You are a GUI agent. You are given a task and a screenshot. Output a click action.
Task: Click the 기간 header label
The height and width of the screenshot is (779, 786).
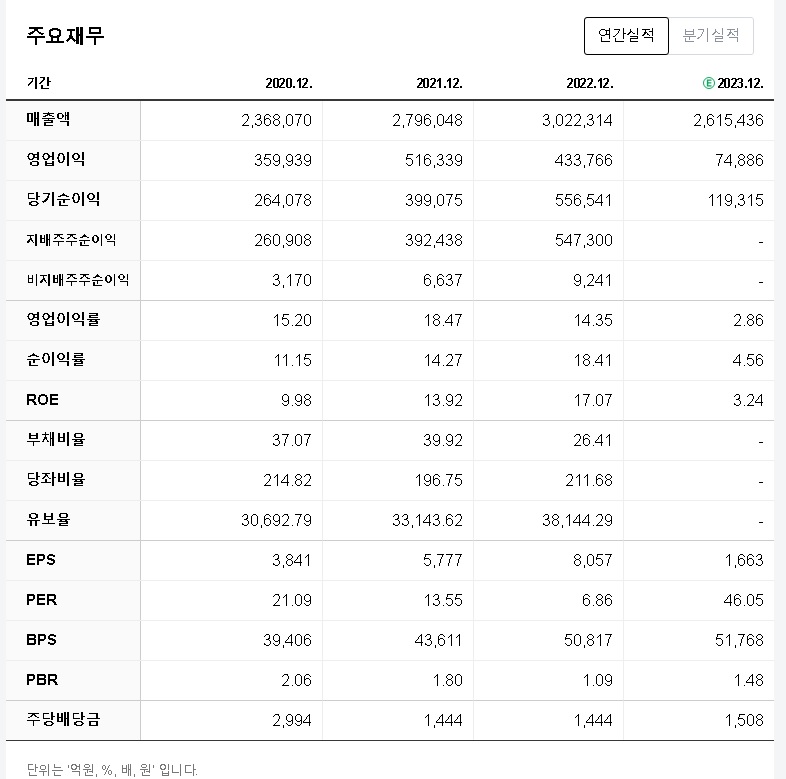(39, 83)
